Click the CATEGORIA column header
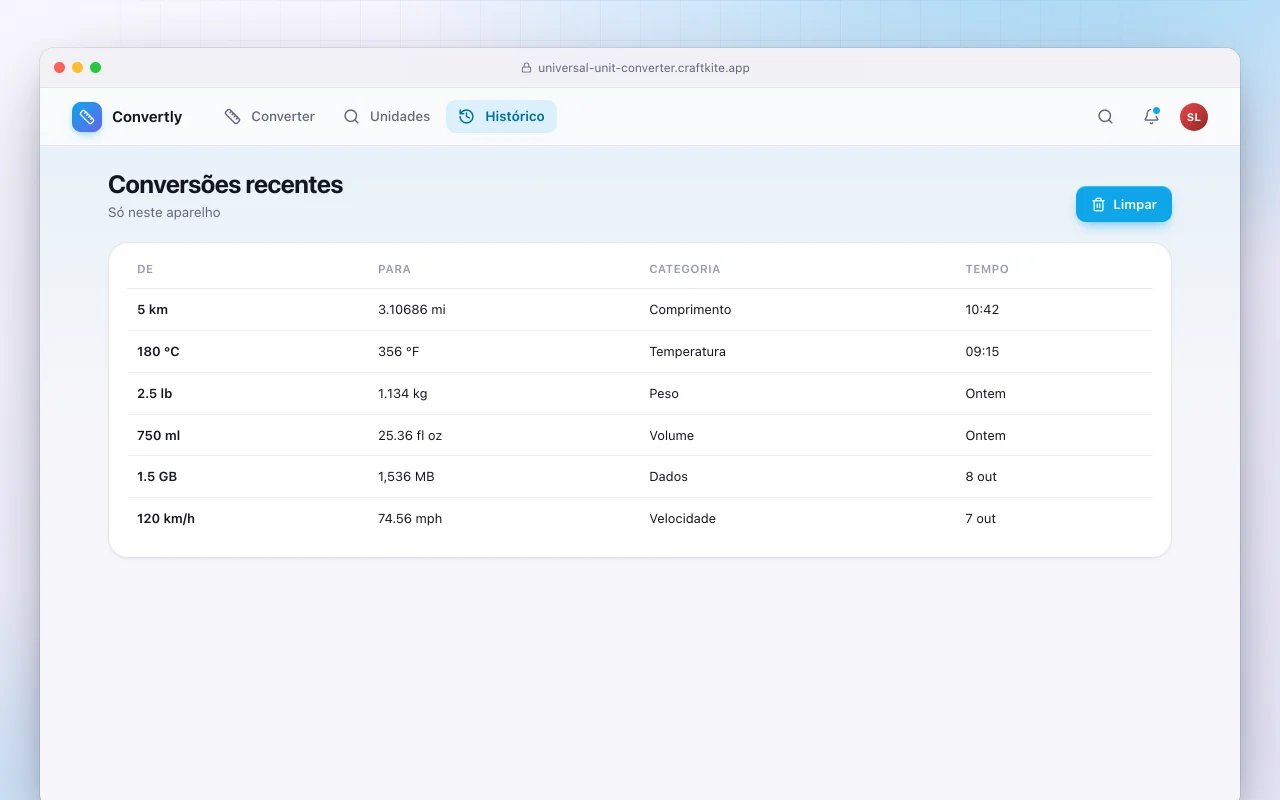The width and height of the screenshot is (1280, 800). click(685, 269)
